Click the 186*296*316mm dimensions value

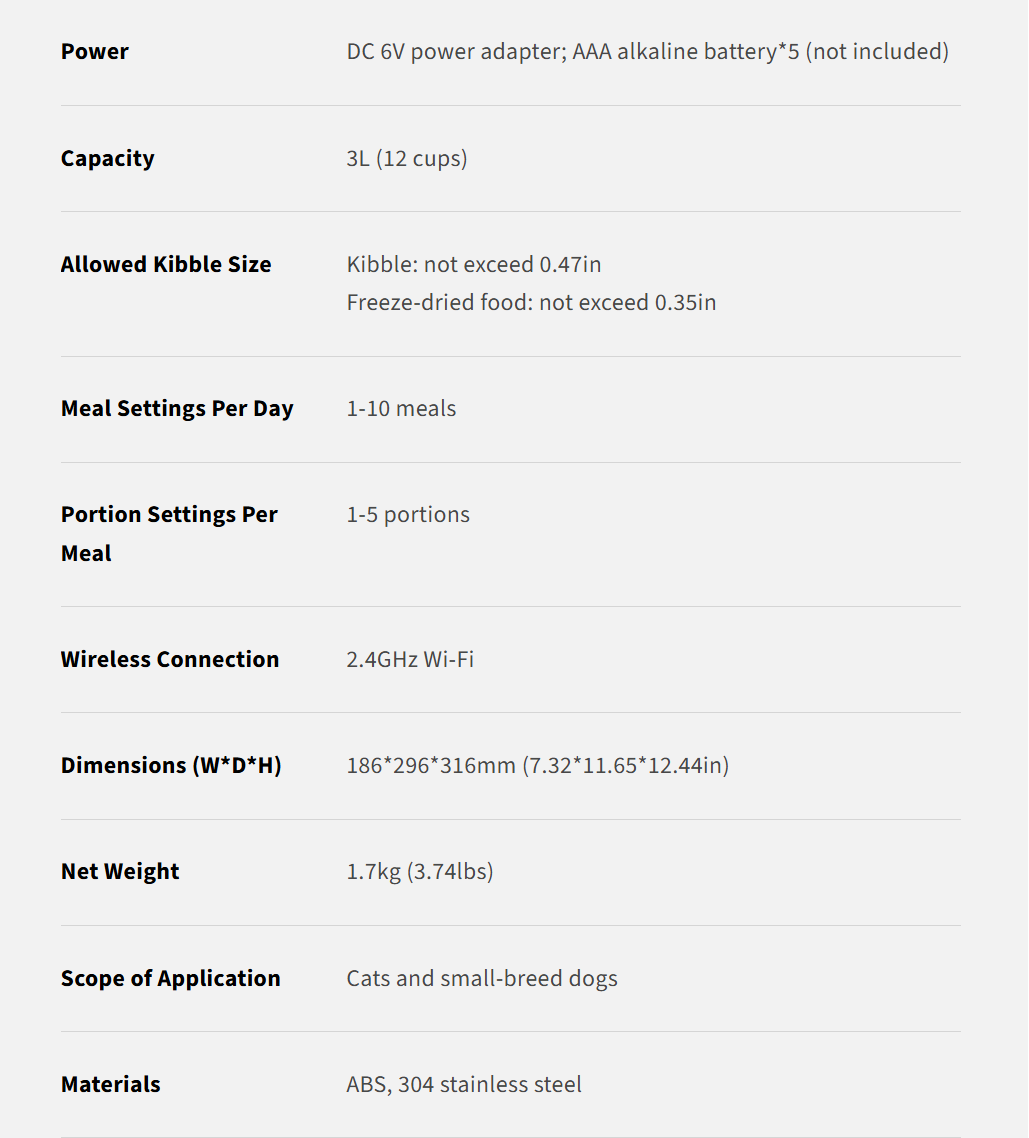click(537, 766)
